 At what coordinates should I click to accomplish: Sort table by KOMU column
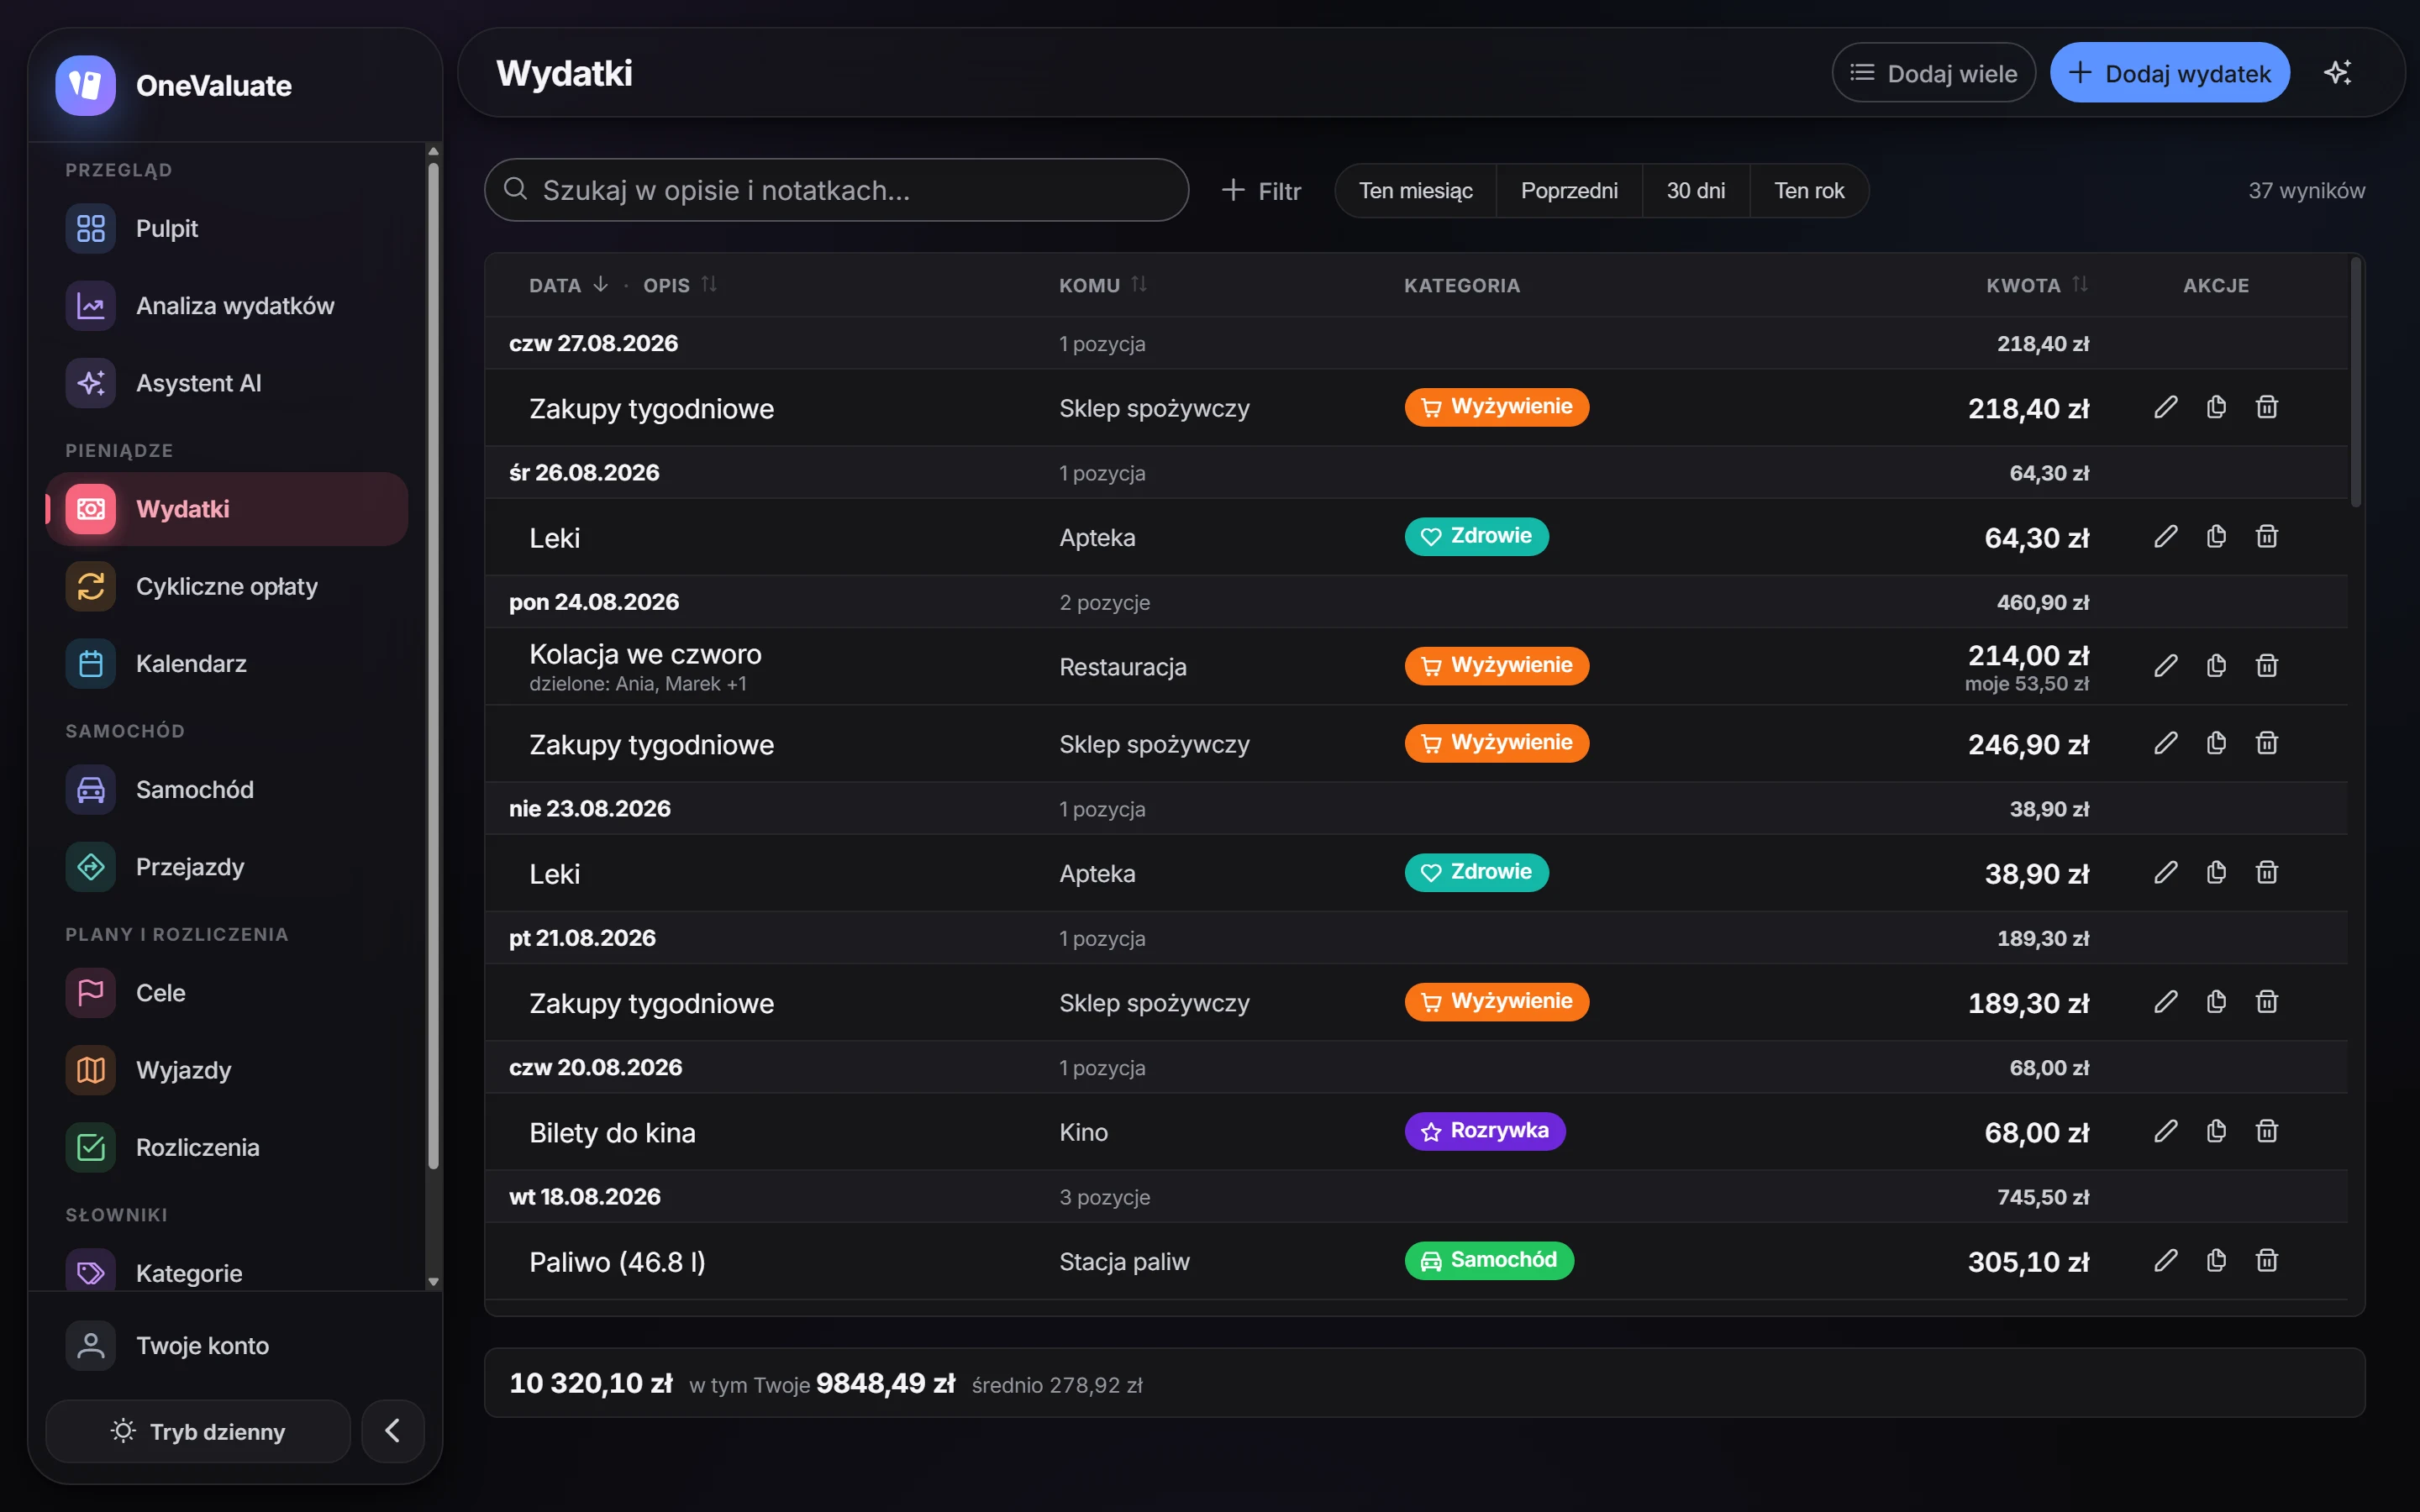tap(1102, 285)
